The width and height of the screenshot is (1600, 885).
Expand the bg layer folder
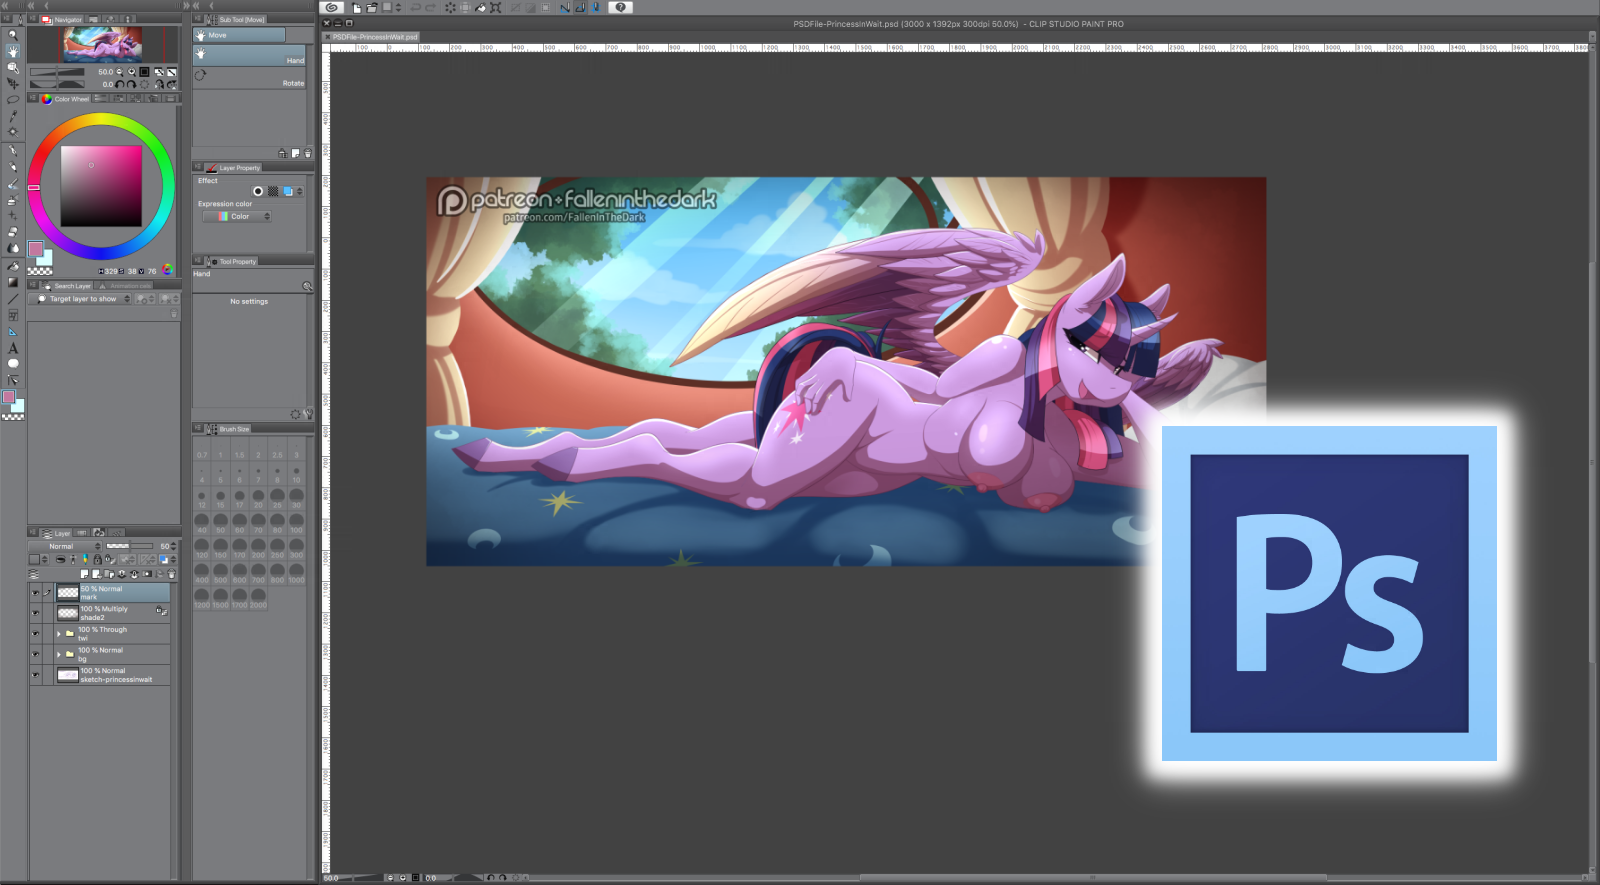pyautogui.click(x=59, y=655)
